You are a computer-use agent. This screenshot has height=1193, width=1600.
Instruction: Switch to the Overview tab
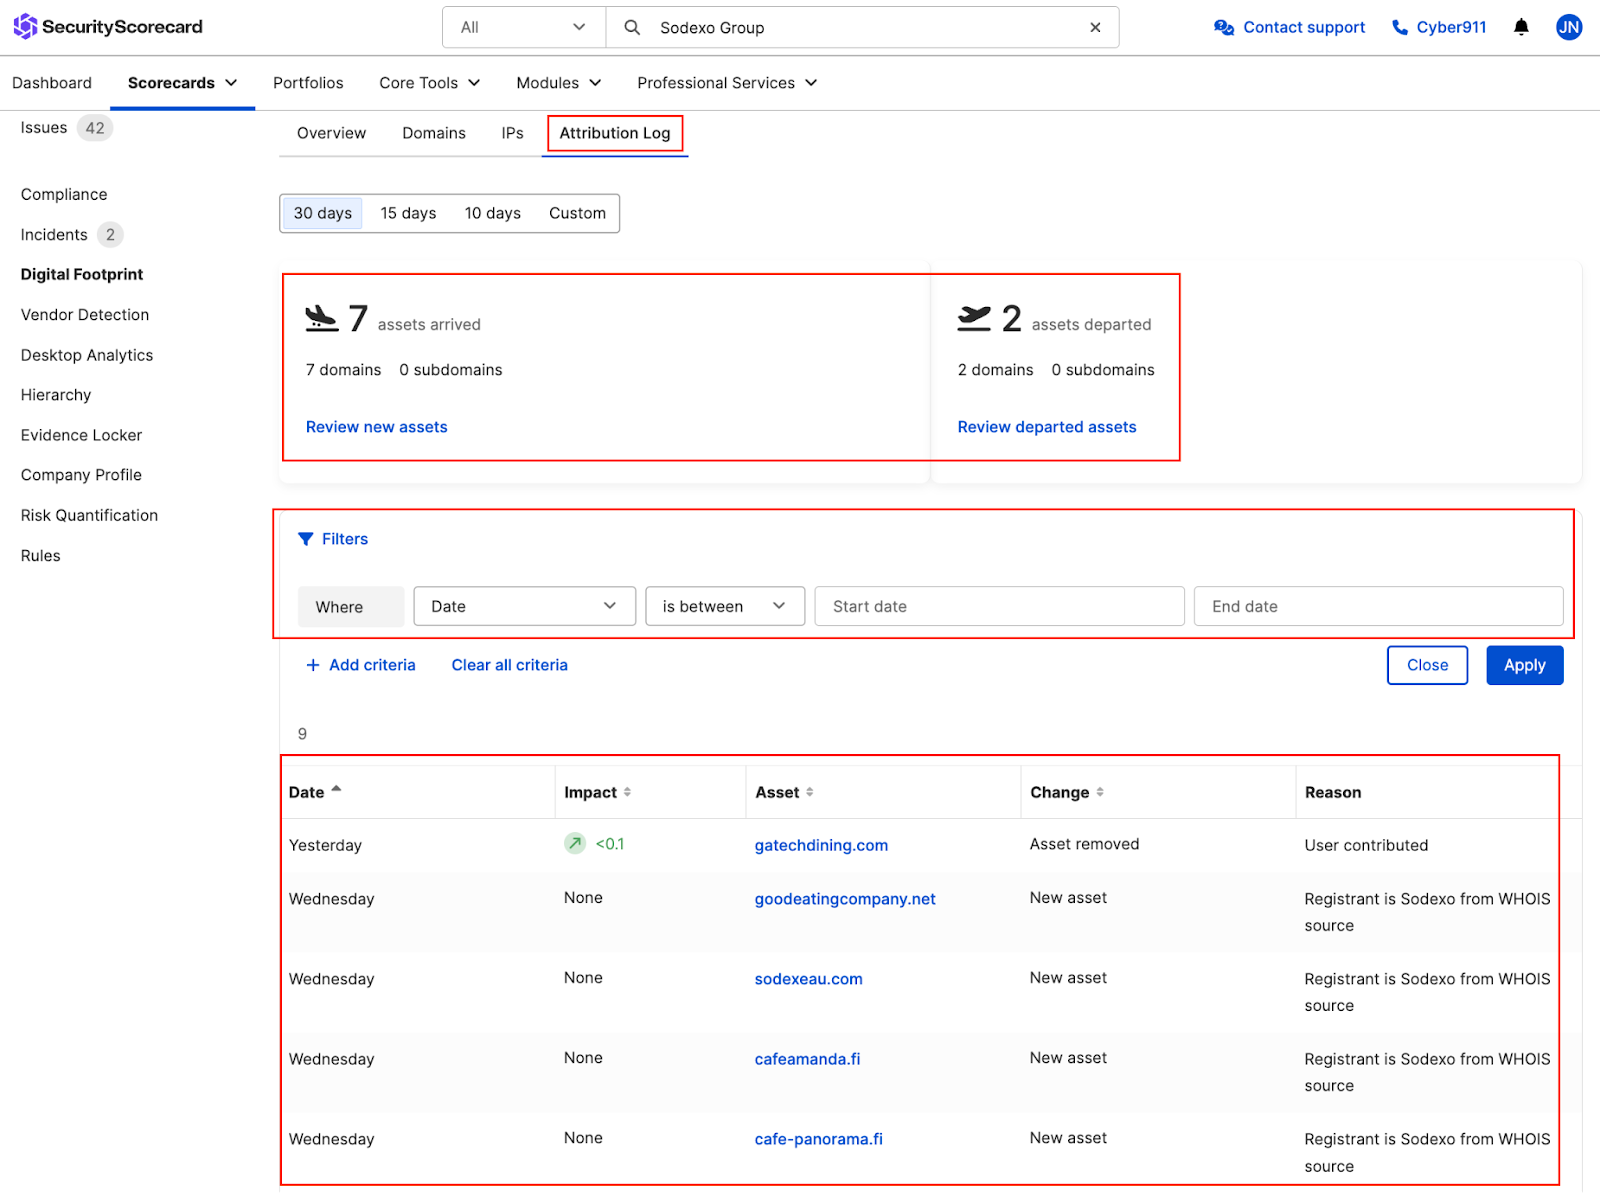pyautogui.click(x=331, y=133)
